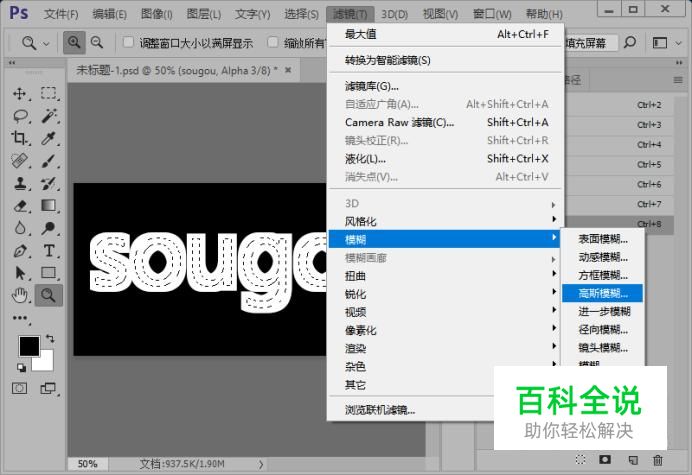Toggle the zoom all windows checkbox
Screen dimensions: 692x475
click(273, 42)
